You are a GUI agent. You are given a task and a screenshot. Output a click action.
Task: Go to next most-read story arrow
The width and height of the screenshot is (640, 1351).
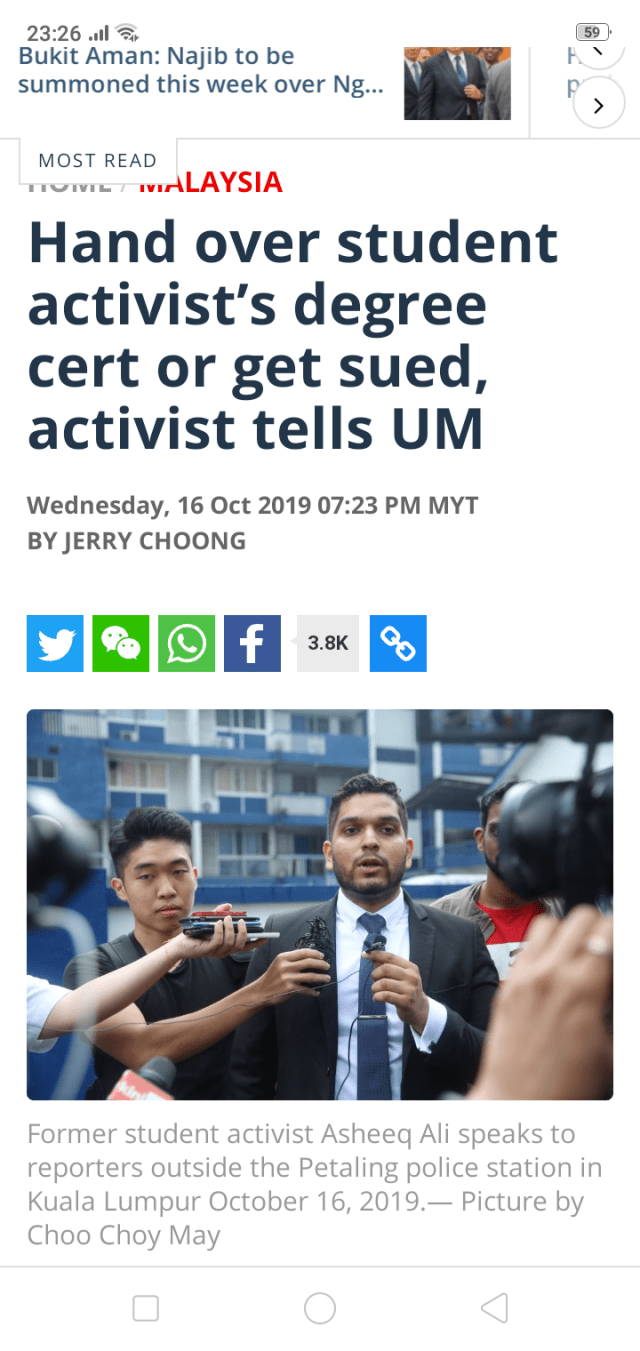[x=598, y=106]
